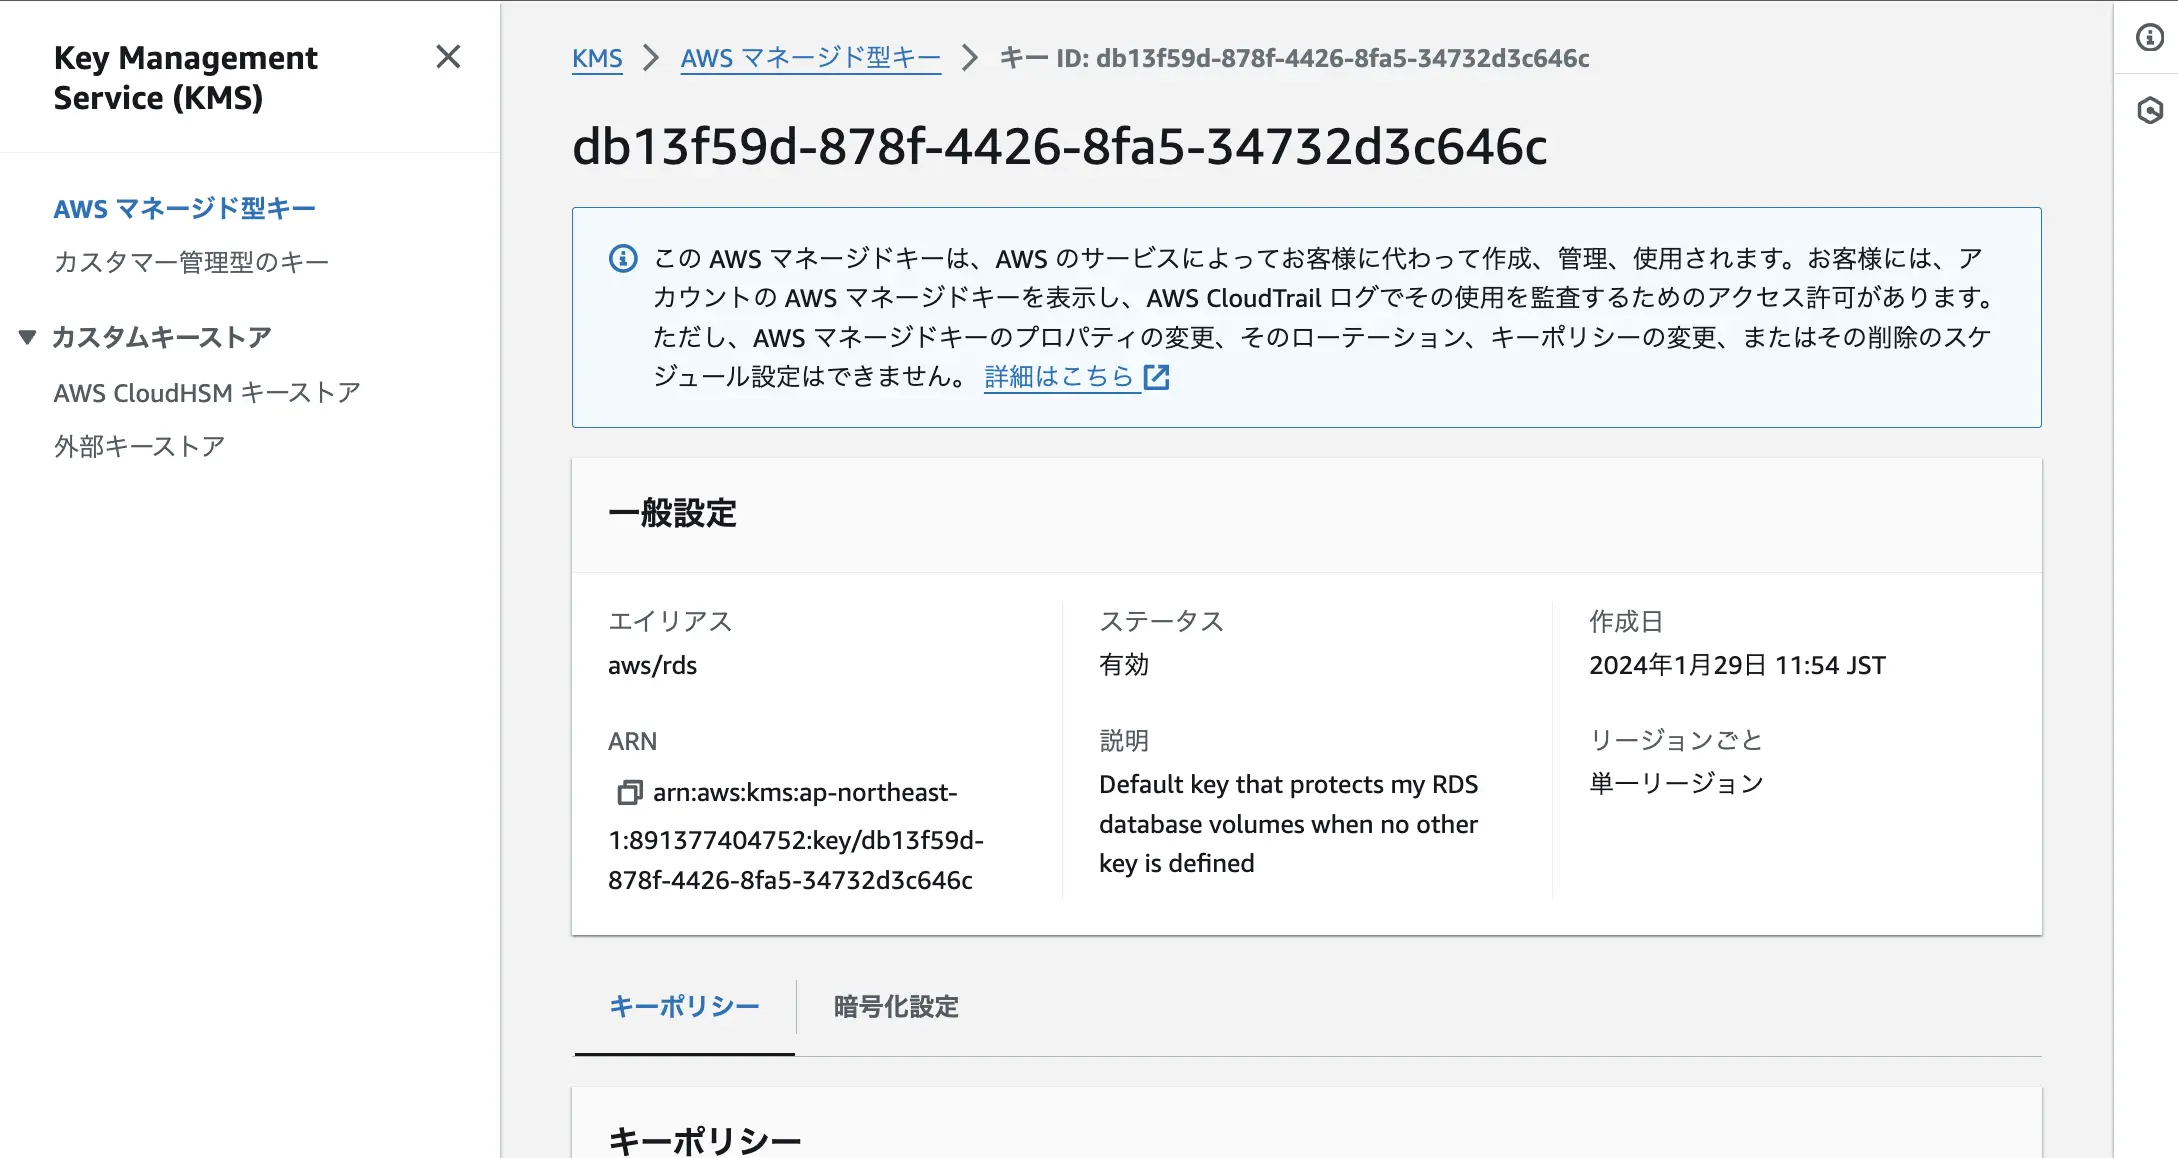Image resolution: width=2178 pixels, height=1158 pixels.
Task: Close the KMS navigation sidebar with the X
Action: pos(448,58)
